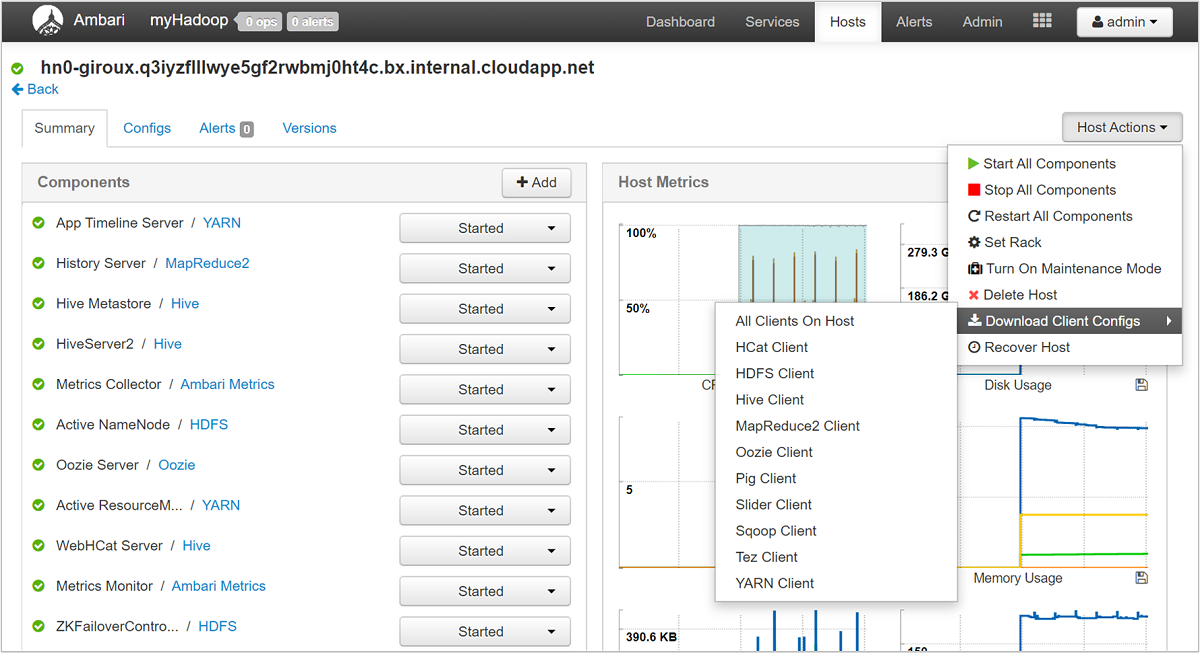
Task: Click the Ambari logo icon
Action: pos(49,20)
